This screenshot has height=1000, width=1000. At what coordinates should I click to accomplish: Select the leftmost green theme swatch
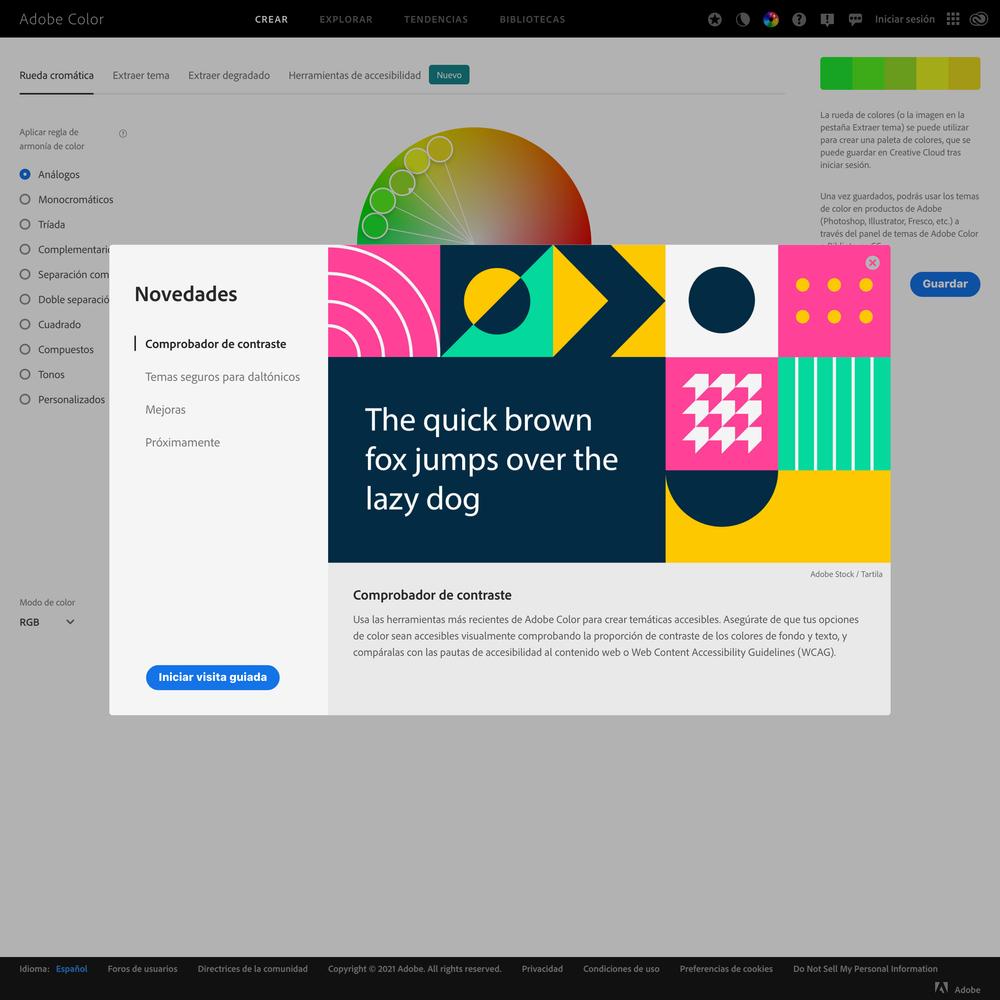tap(836, 73)
